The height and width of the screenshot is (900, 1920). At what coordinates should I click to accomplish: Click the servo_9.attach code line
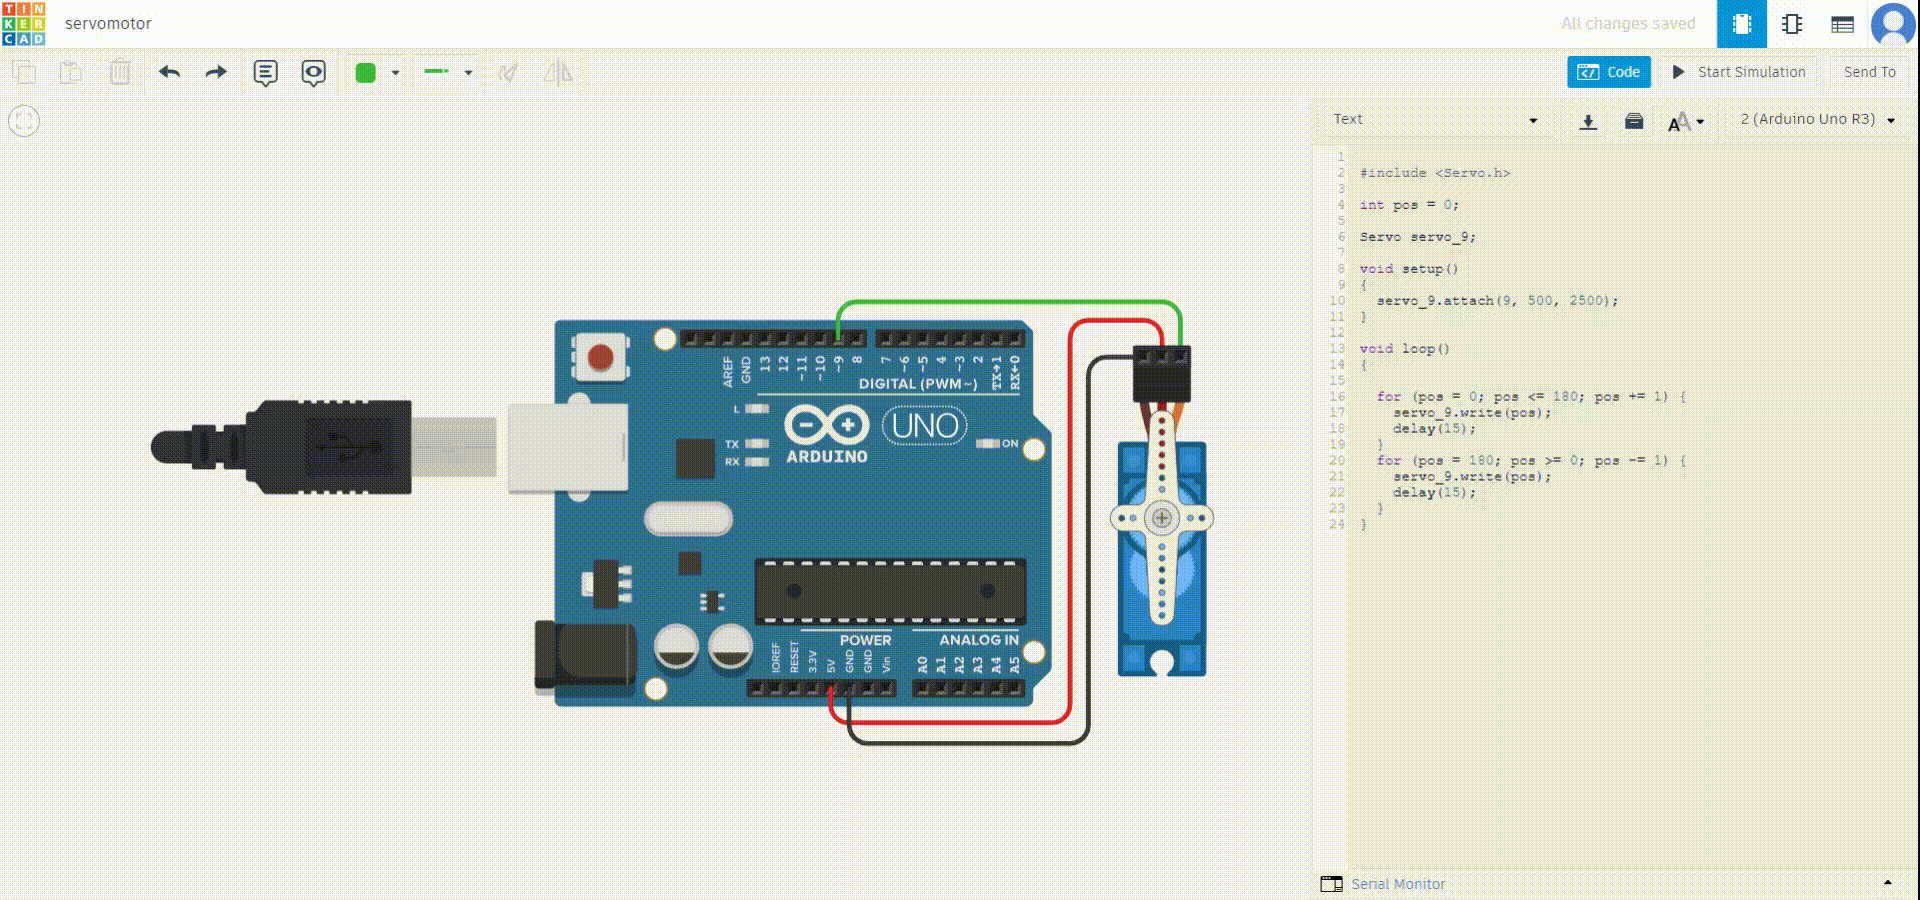click(1497, 301)
